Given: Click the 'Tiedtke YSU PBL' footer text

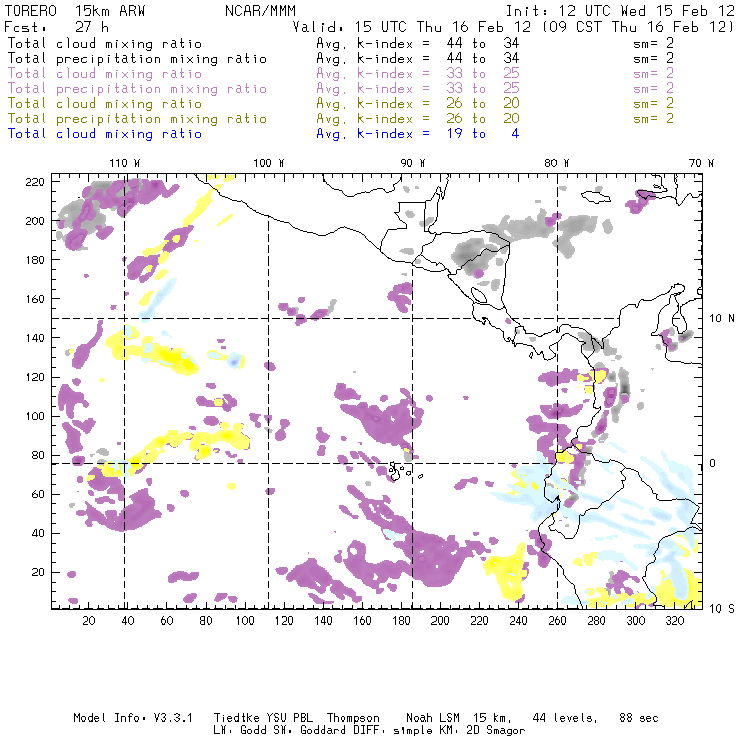Looking at the screenshot, I should (x=263, y=718).
